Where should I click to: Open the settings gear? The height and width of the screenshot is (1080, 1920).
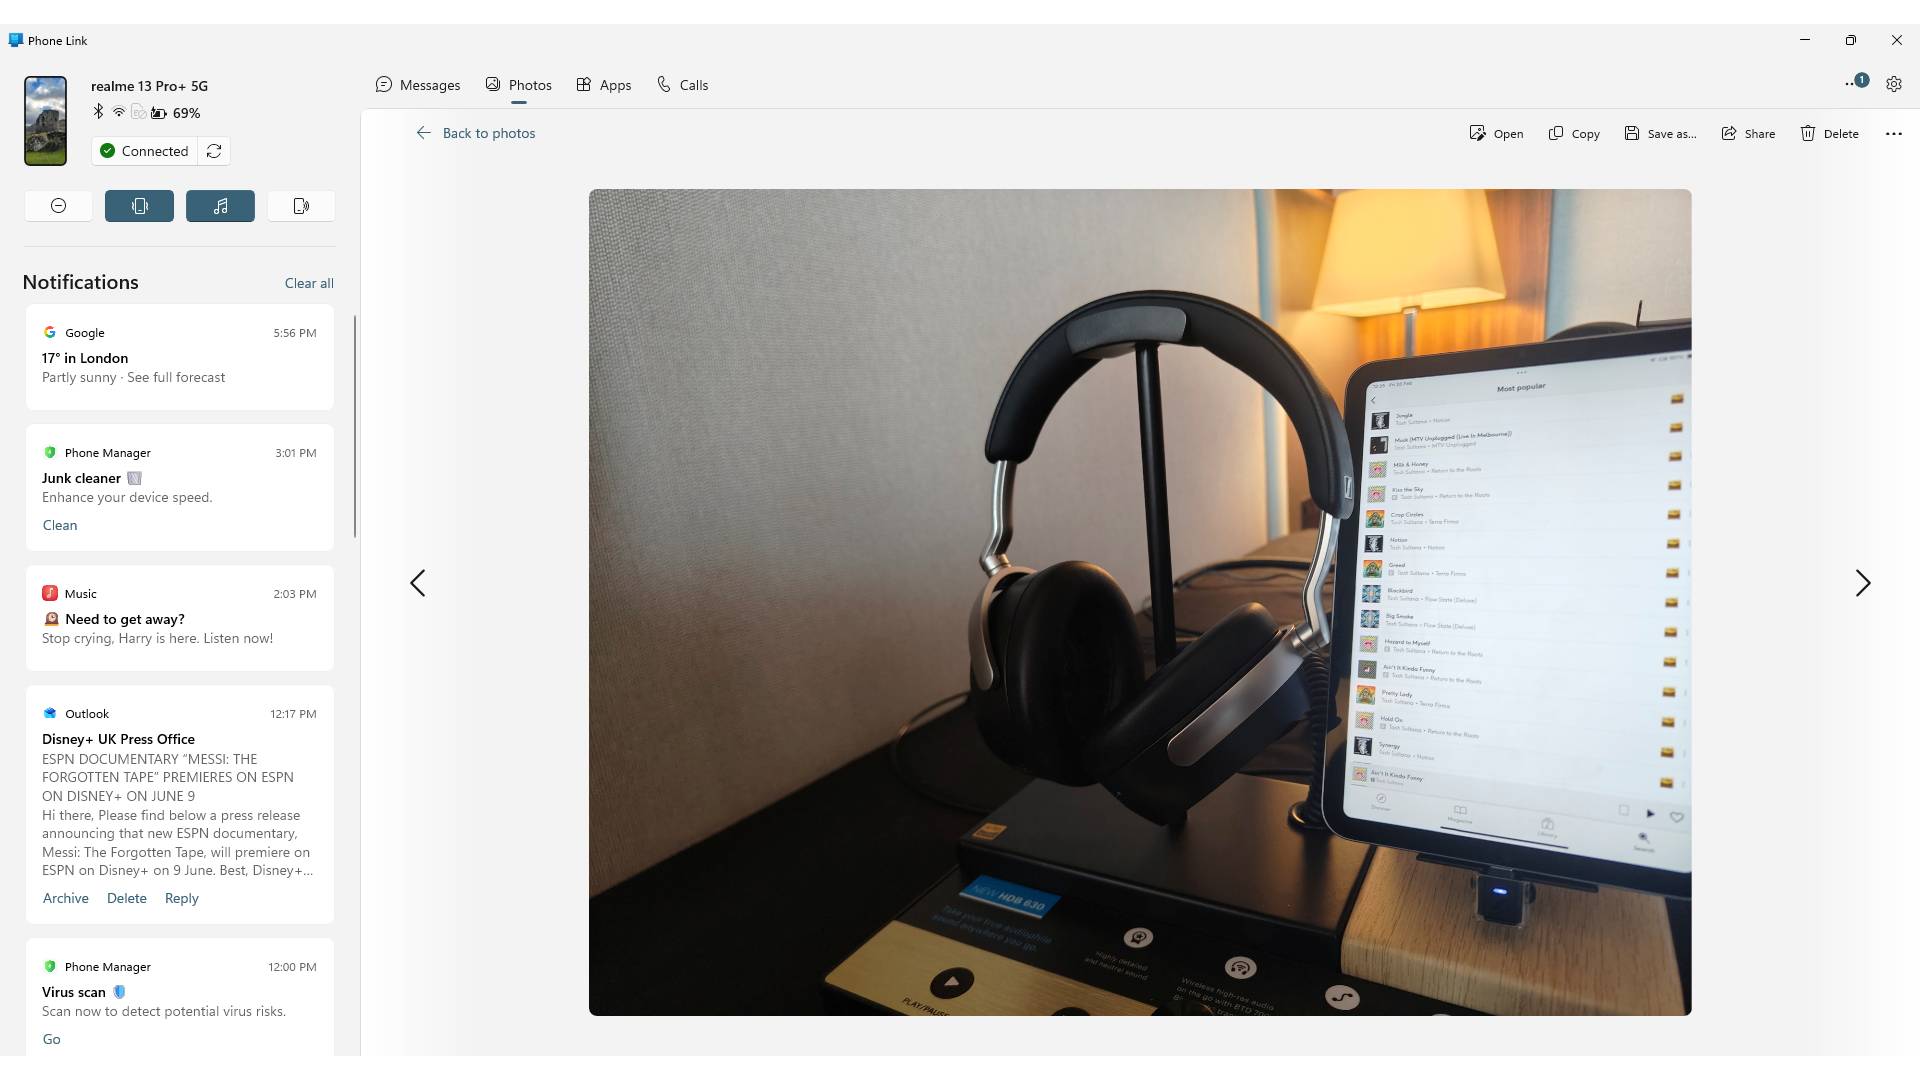pos(1894,84)
